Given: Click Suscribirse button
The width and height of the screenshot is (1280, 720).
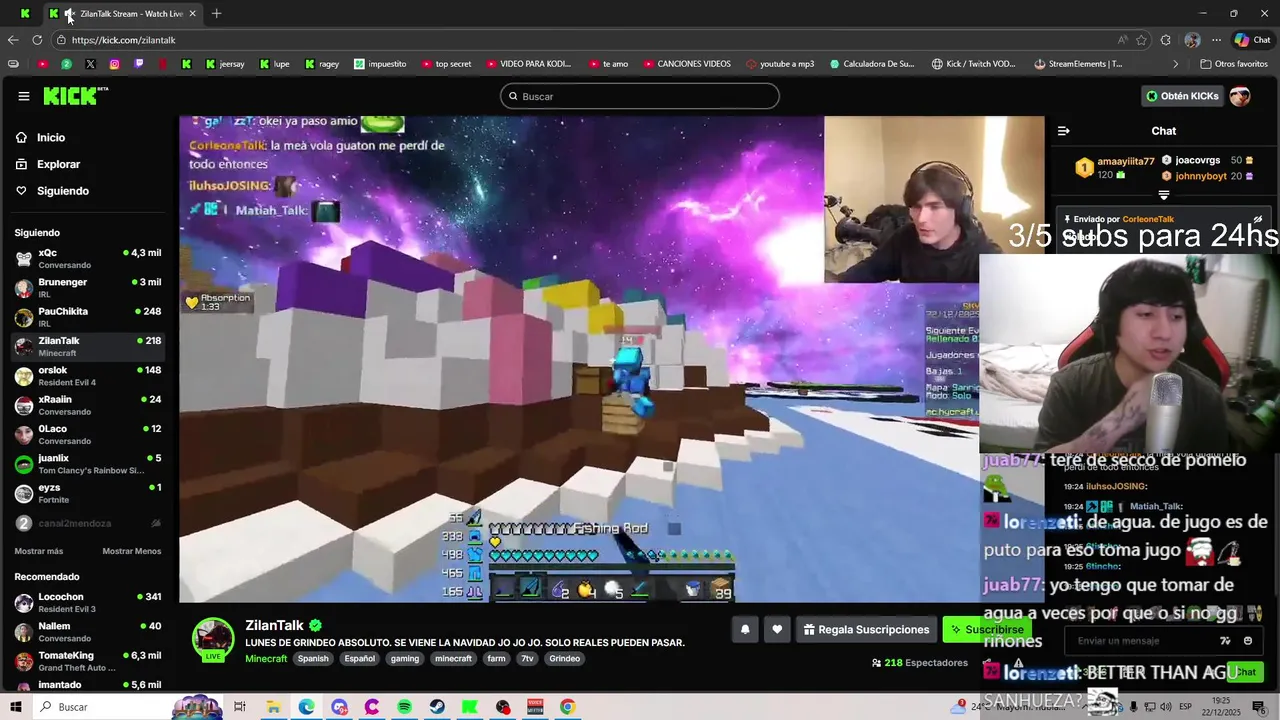Looking at the screenshot, I should point(987,629).
